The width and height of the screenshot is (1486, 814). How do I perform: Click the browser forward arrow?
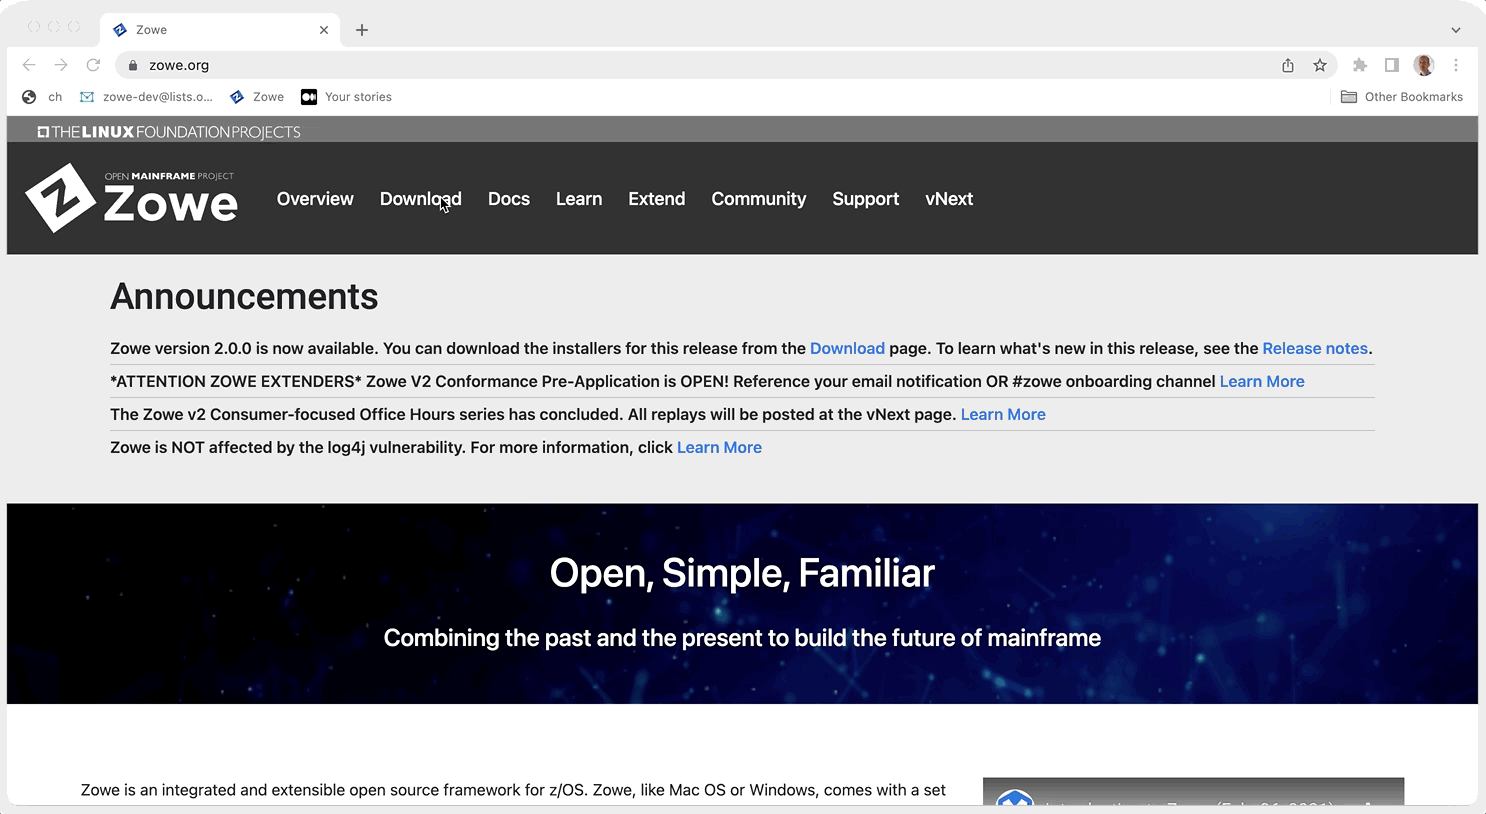coord(61,65)
